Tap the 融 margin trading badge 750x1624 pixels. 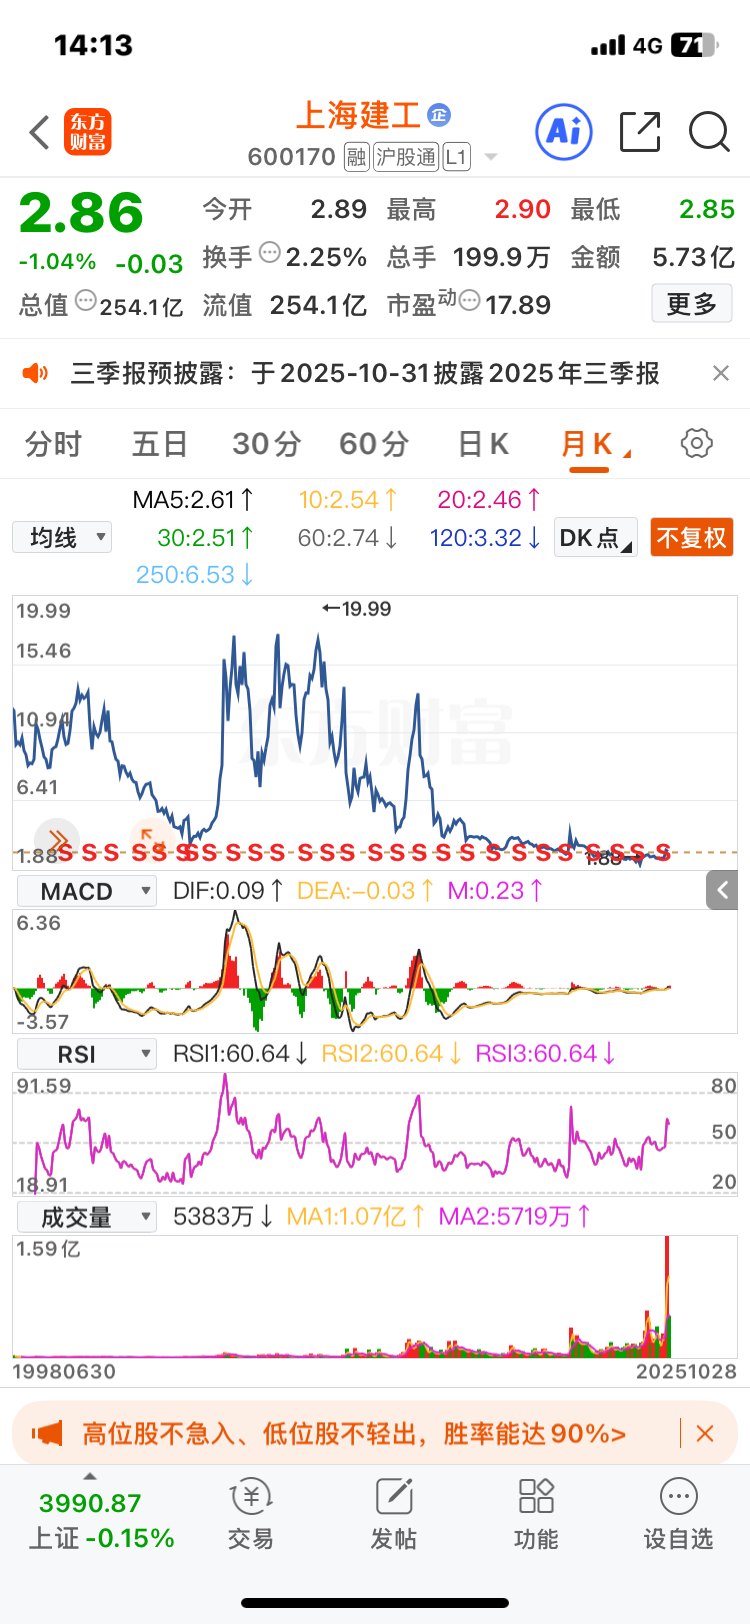(x=357, y=157)
